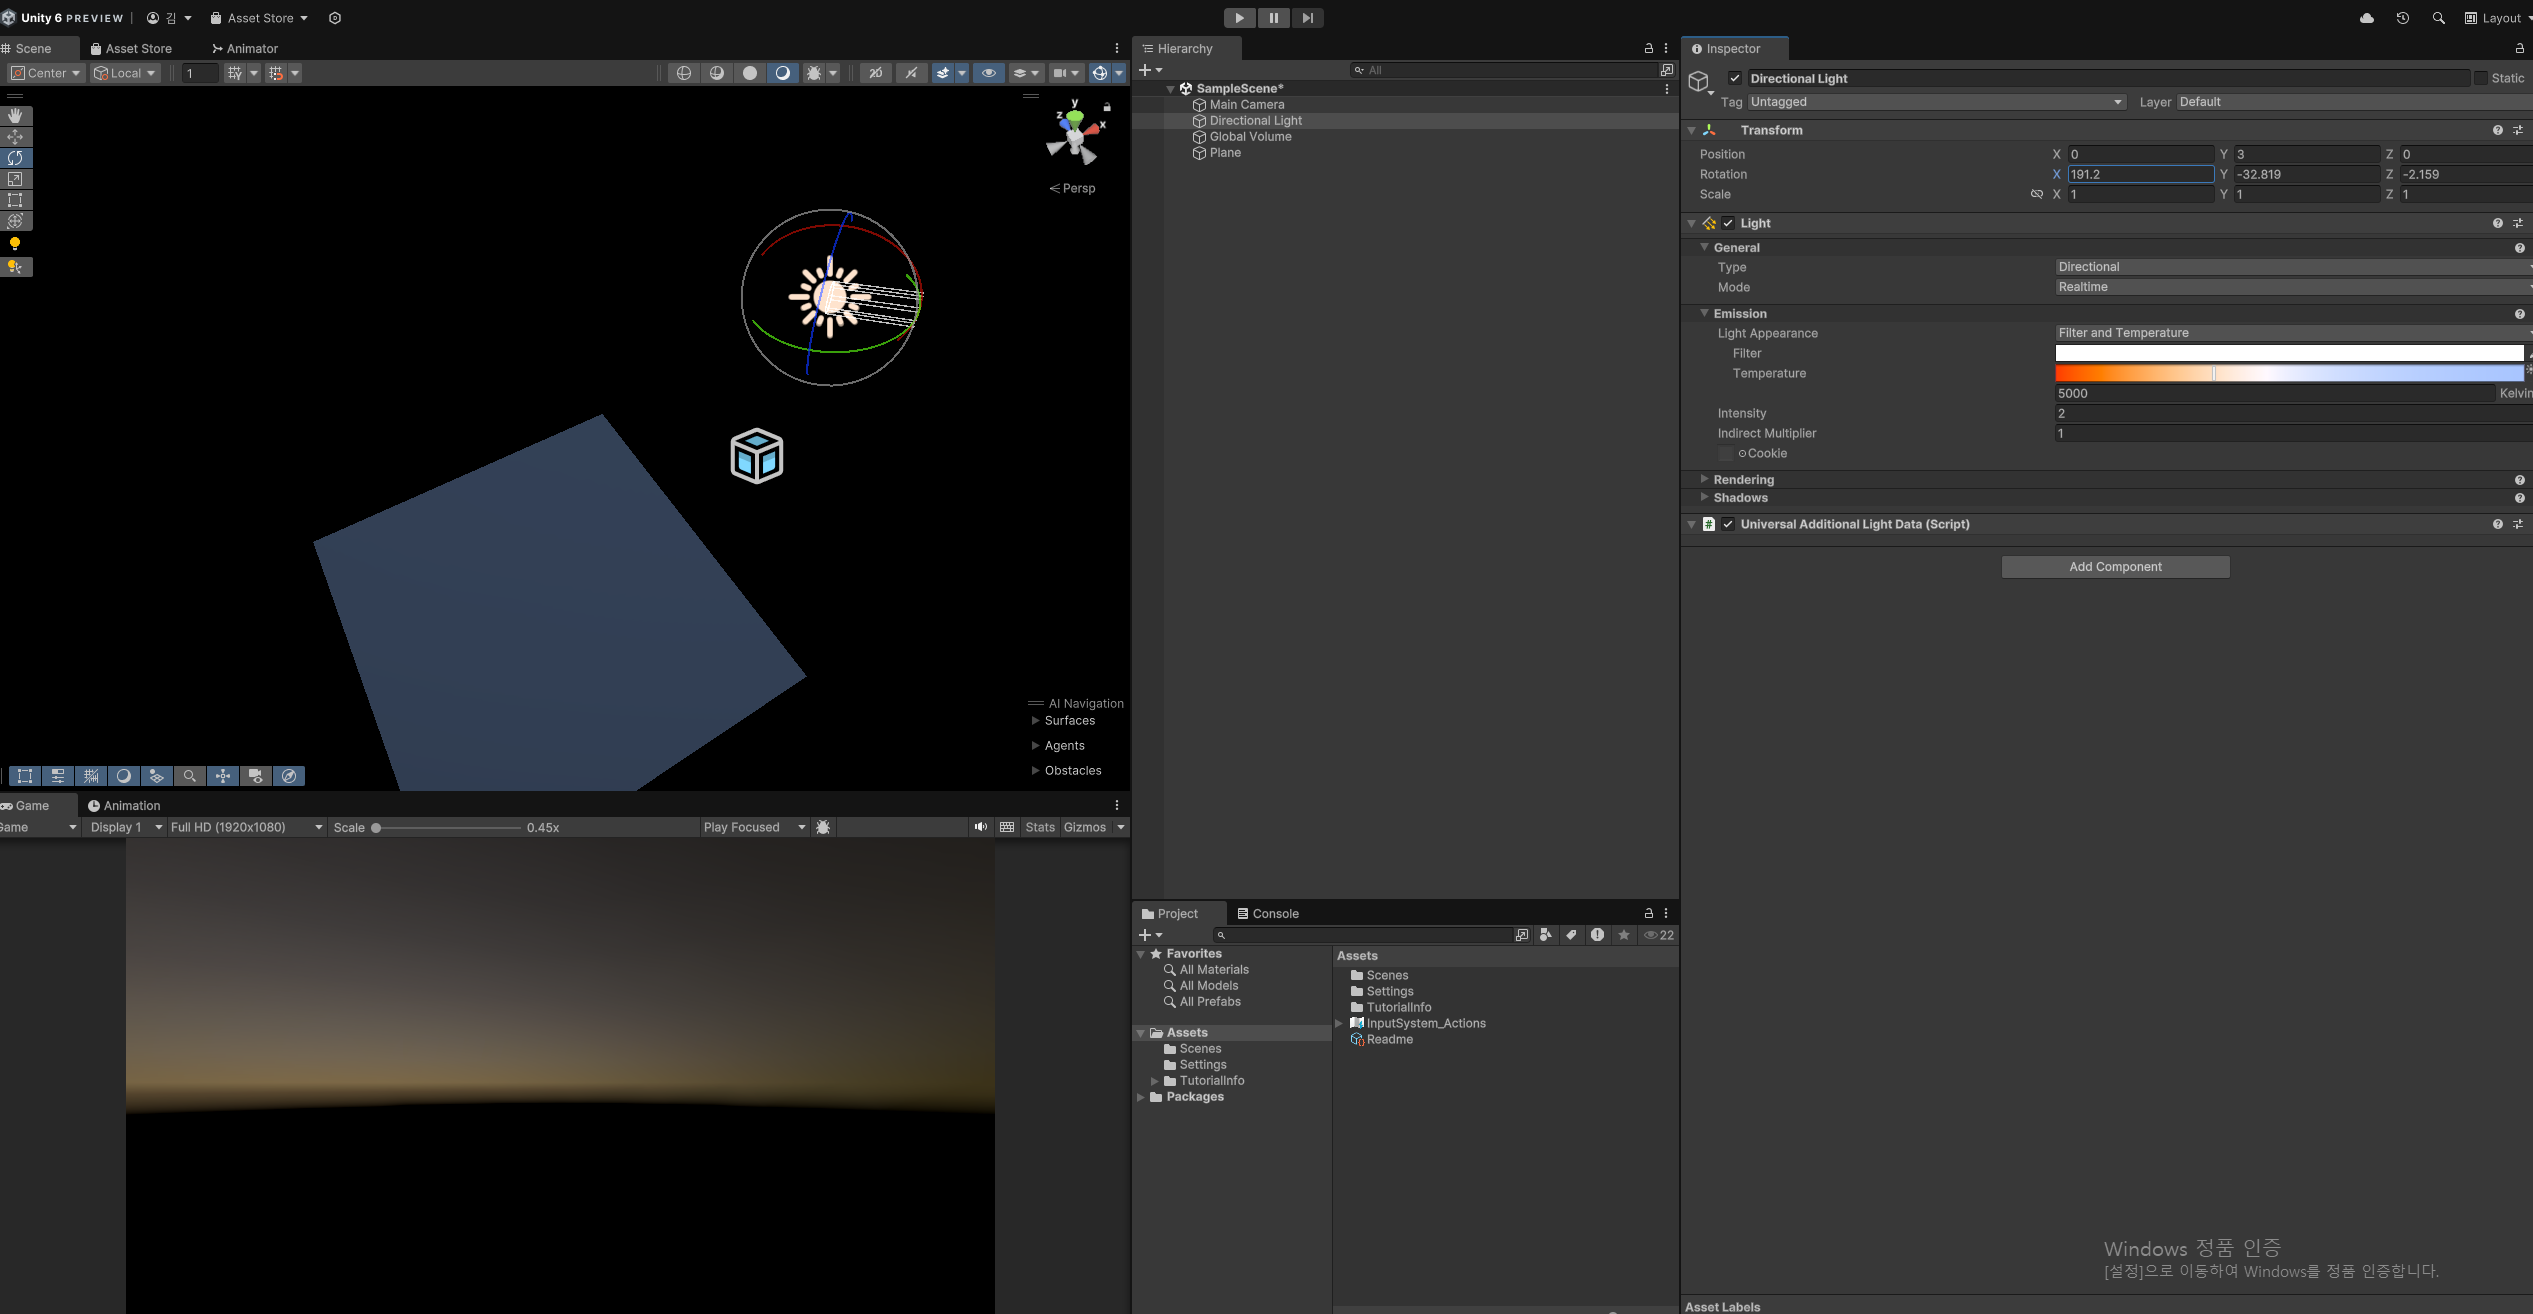Open the Full HD resolution dropdown
Screen dimensions: 2533x1314
pyautogui.click(x=246, y=827)
